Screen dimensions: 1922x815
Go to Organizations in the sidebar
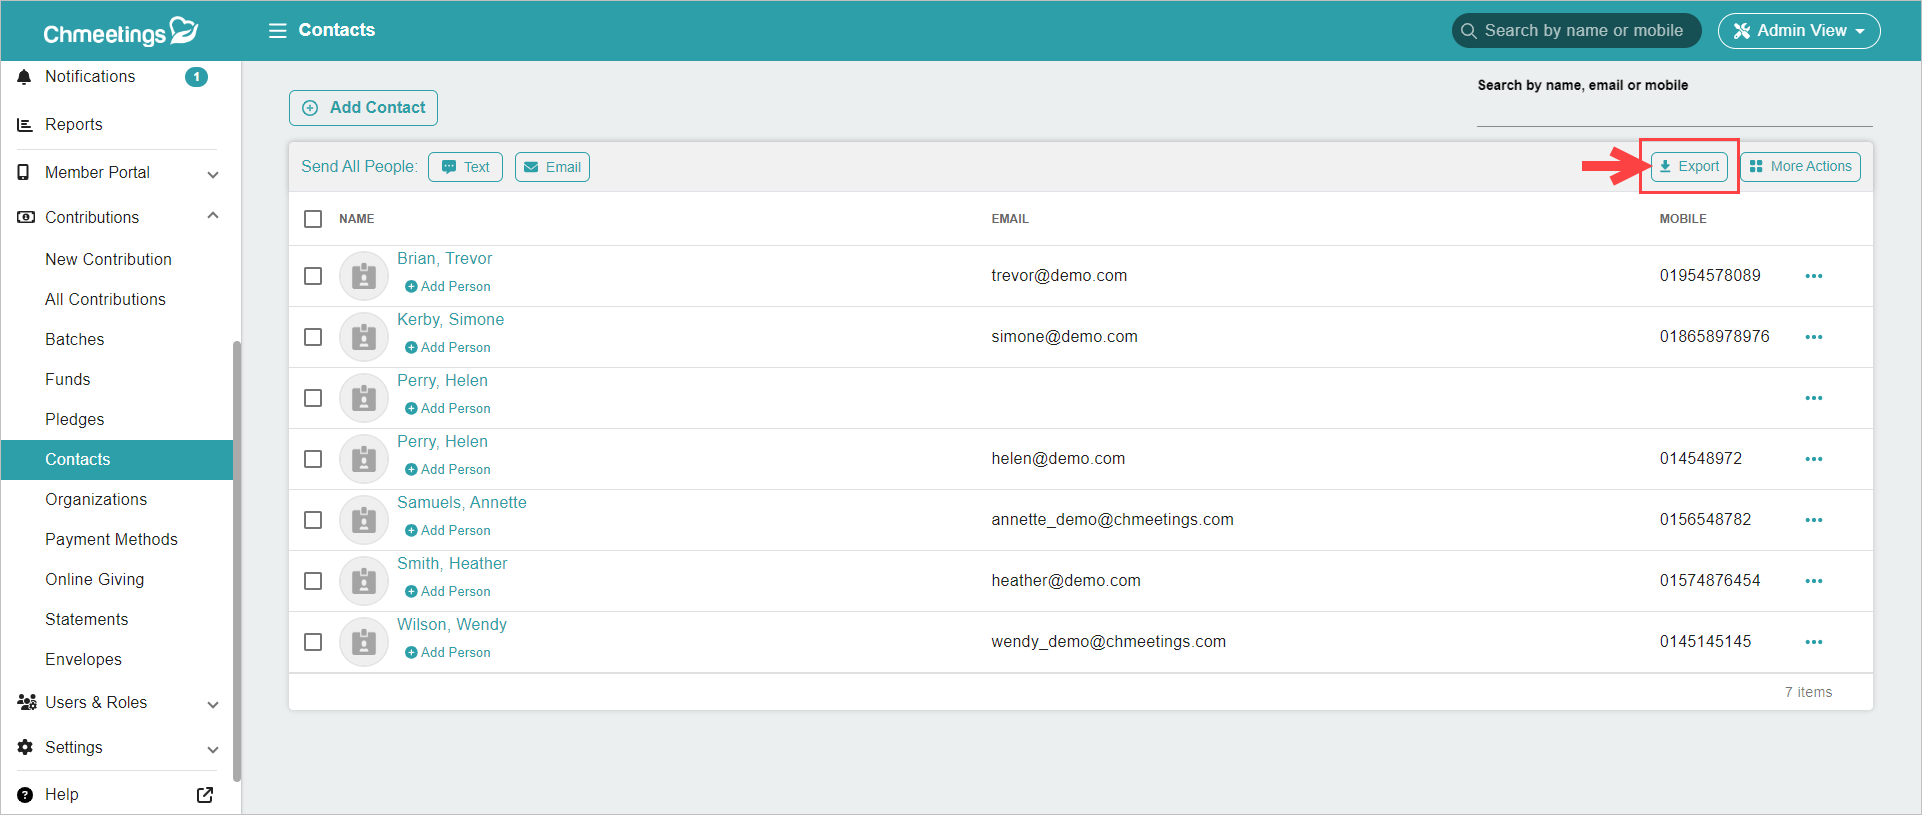pos(96,499)
